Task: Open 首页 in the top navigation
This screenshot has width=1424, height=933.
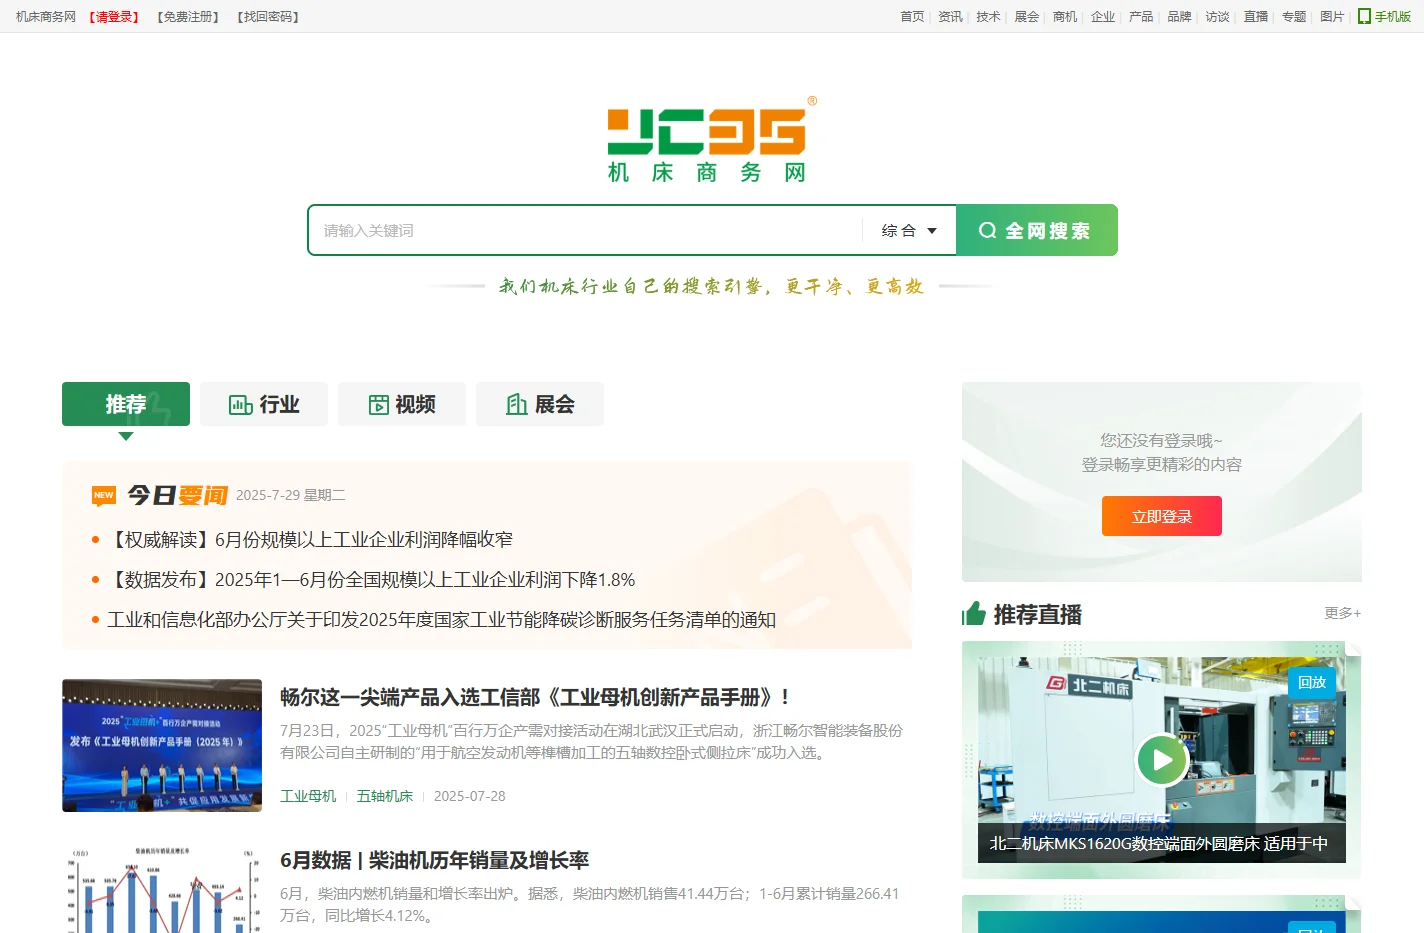Action: tap(912, 17)
